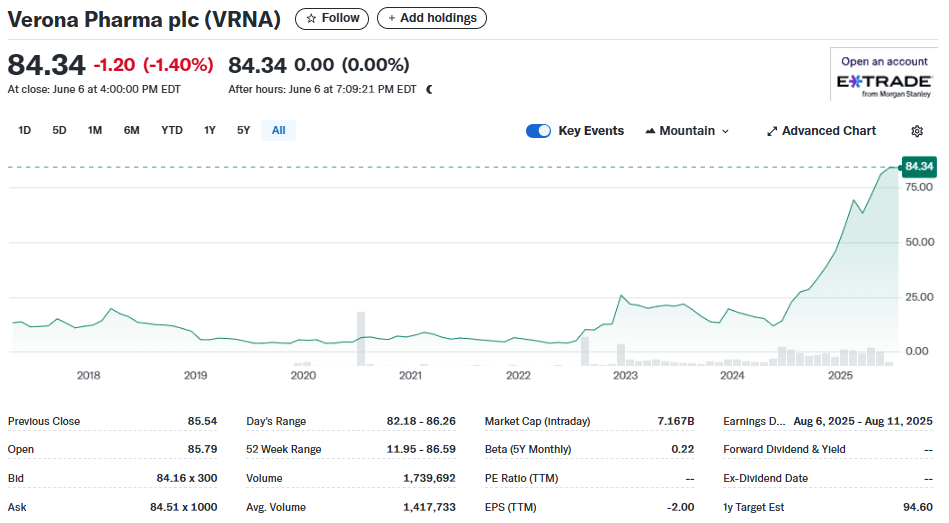Select the 5D time range
Image resolution: width=949 pixels, height=523 pixels.
[59, 130]
